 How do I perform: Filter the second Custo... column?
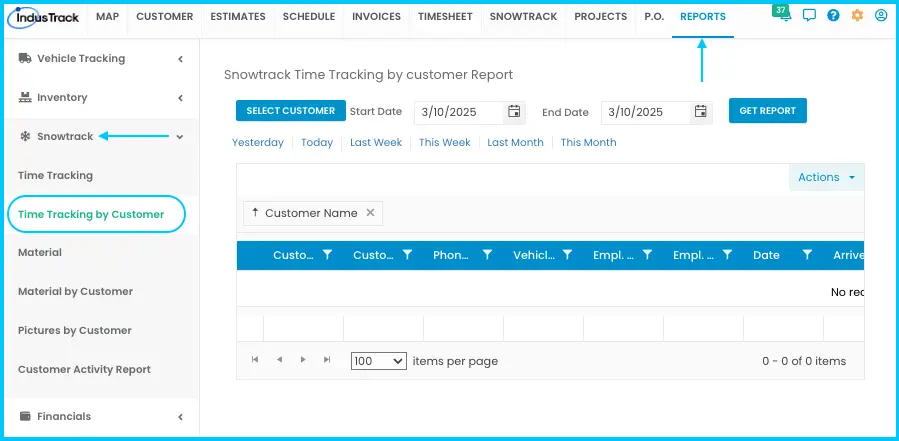(x=407, y=255)
